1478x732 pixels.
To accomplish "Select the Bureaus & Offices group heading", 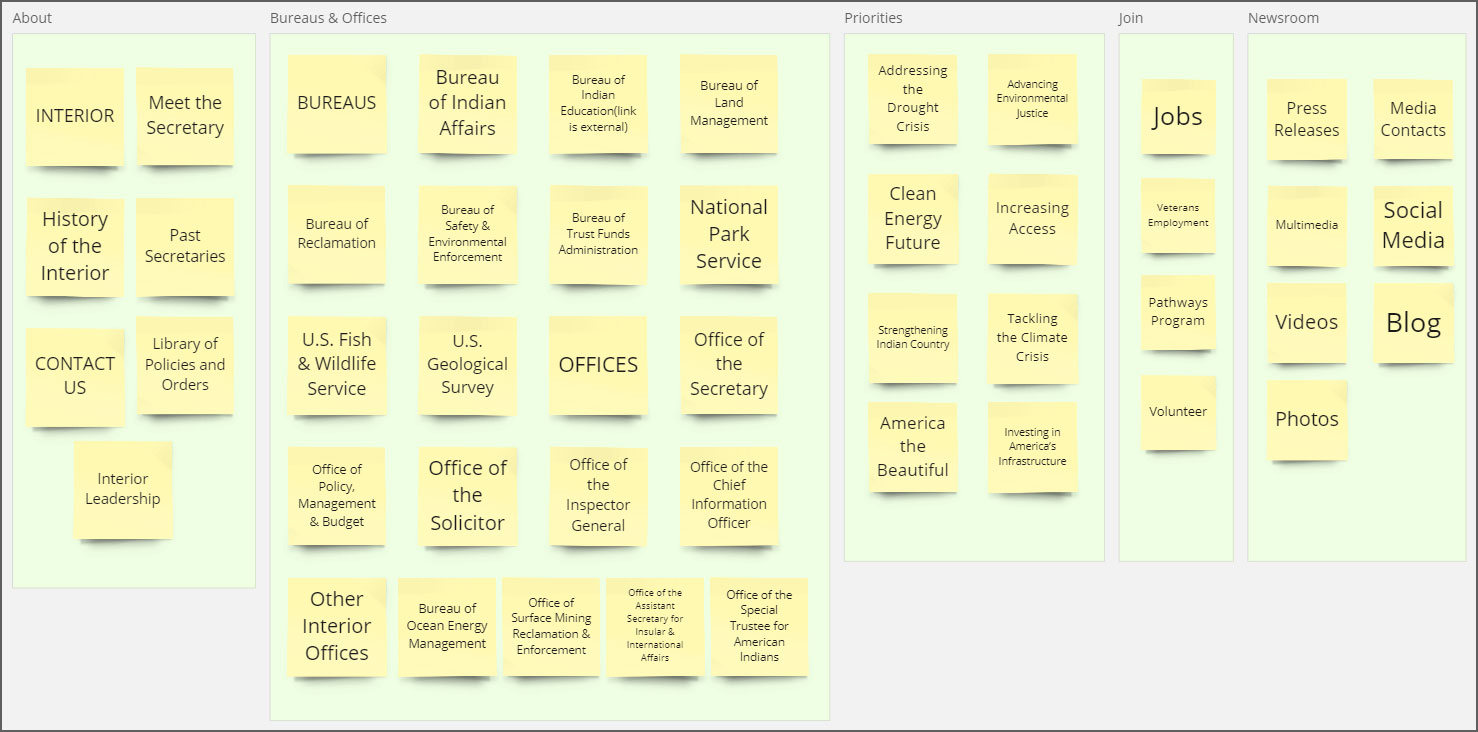I will tap(328, 18).
